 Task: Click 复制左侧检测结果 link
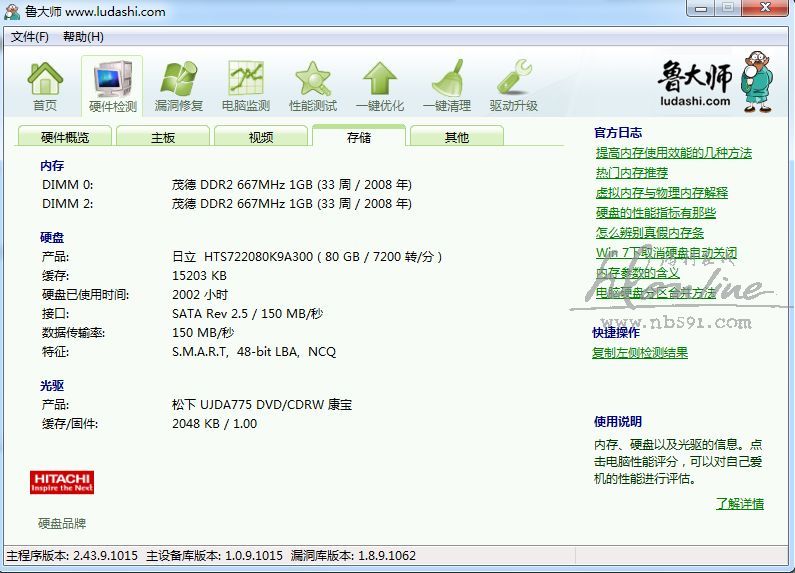[640, 352]
